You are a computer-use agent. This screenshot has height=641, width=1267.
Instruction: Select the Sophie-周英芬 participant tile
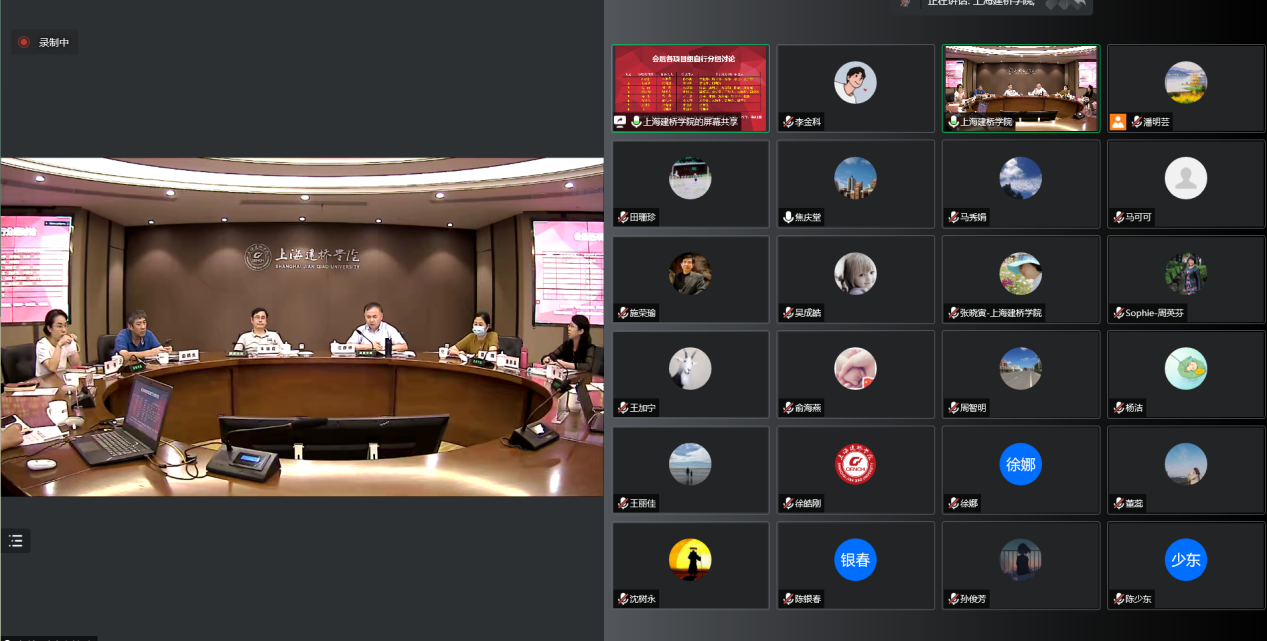1185,278
